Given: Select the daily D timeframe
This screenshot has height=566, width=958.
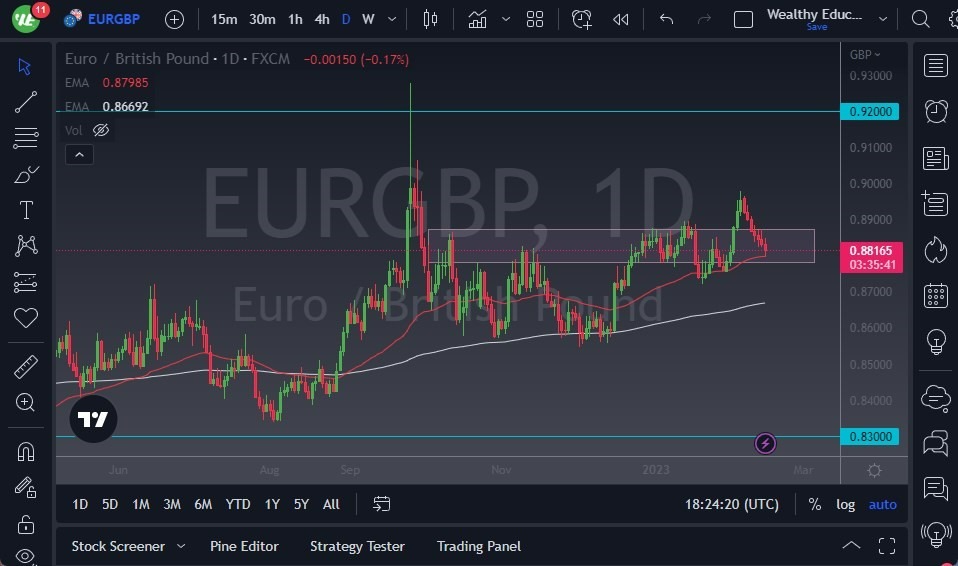Looking at the screenshot, I should click(x=346, y=20).
